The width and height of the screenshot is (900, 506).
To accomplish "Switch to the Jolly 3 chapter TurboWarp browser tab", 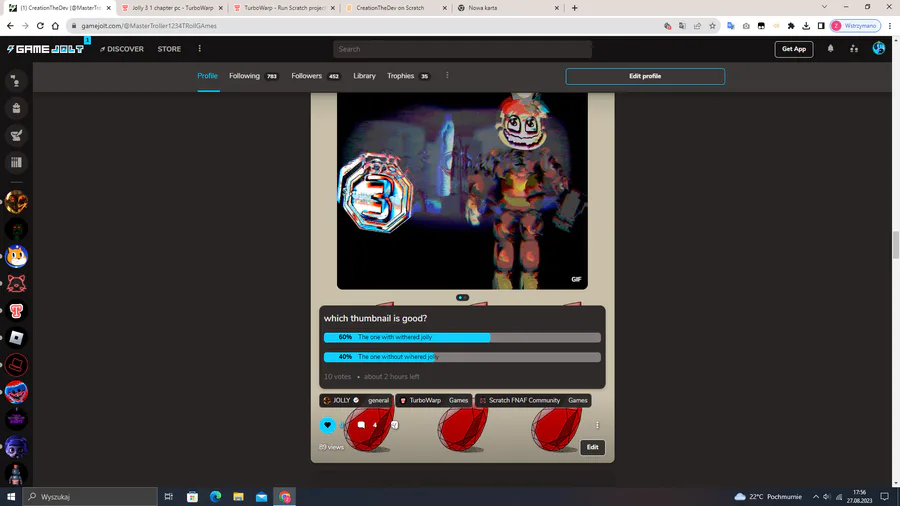I will tap(171, 8).
